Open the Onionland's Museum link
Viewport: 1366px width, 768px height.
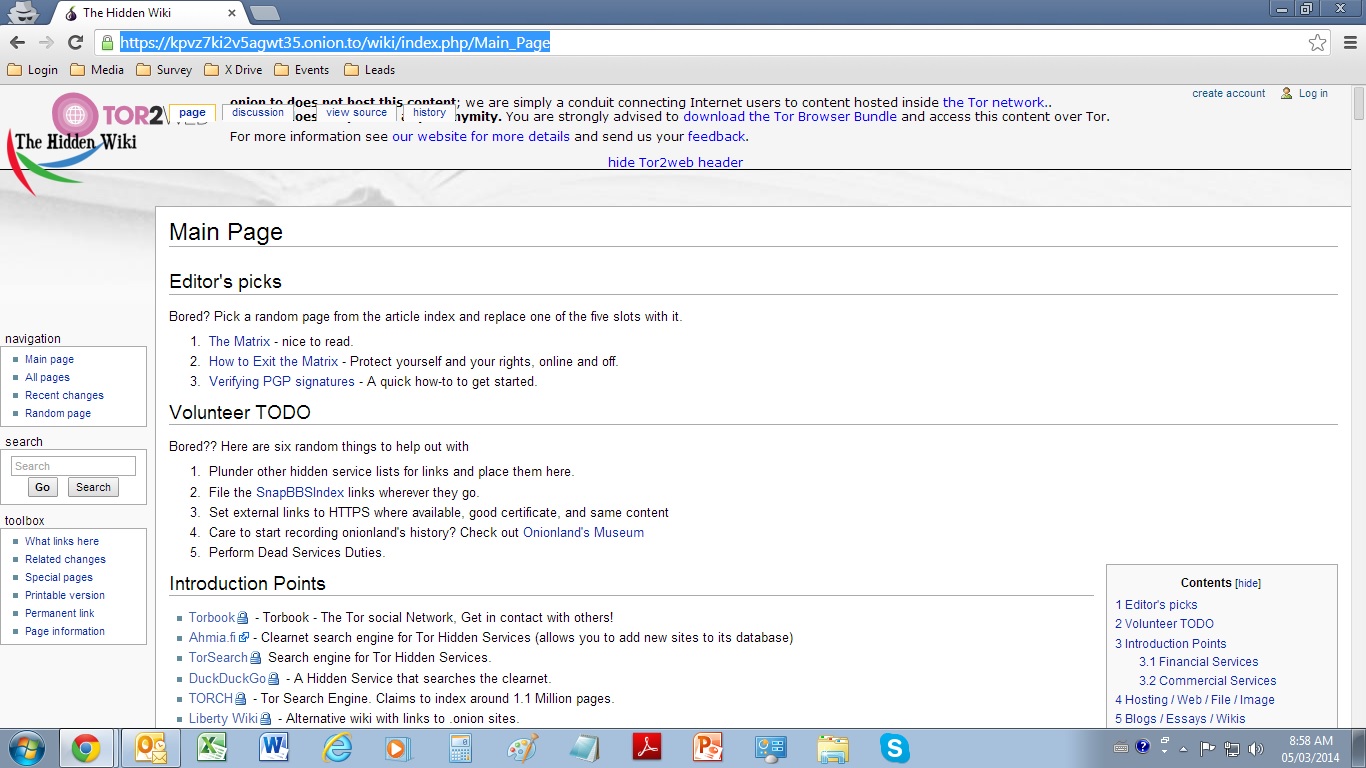tap(583, 533)
